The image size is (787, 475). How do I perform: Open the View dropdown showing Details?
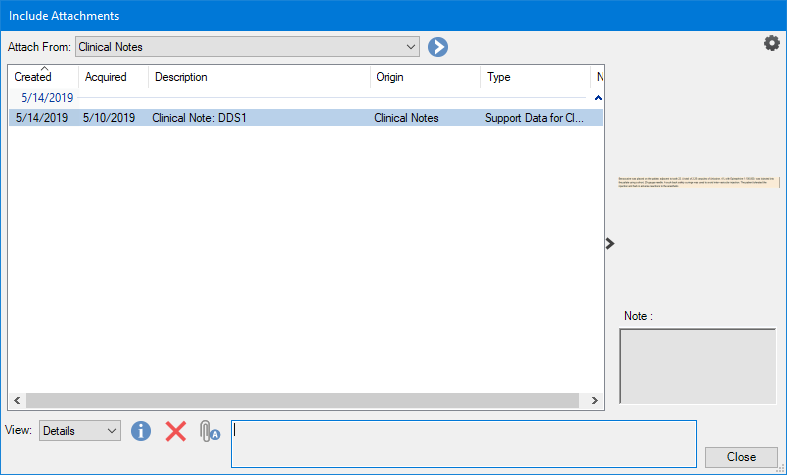coord(79,430)
